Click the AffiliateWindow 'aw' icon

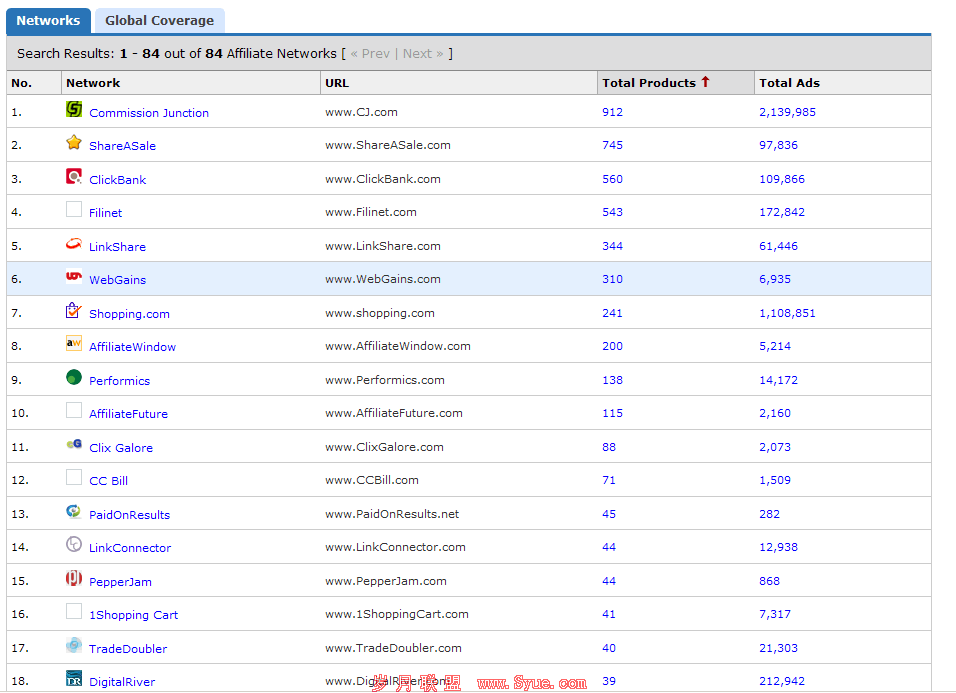(x=74, y=344)
